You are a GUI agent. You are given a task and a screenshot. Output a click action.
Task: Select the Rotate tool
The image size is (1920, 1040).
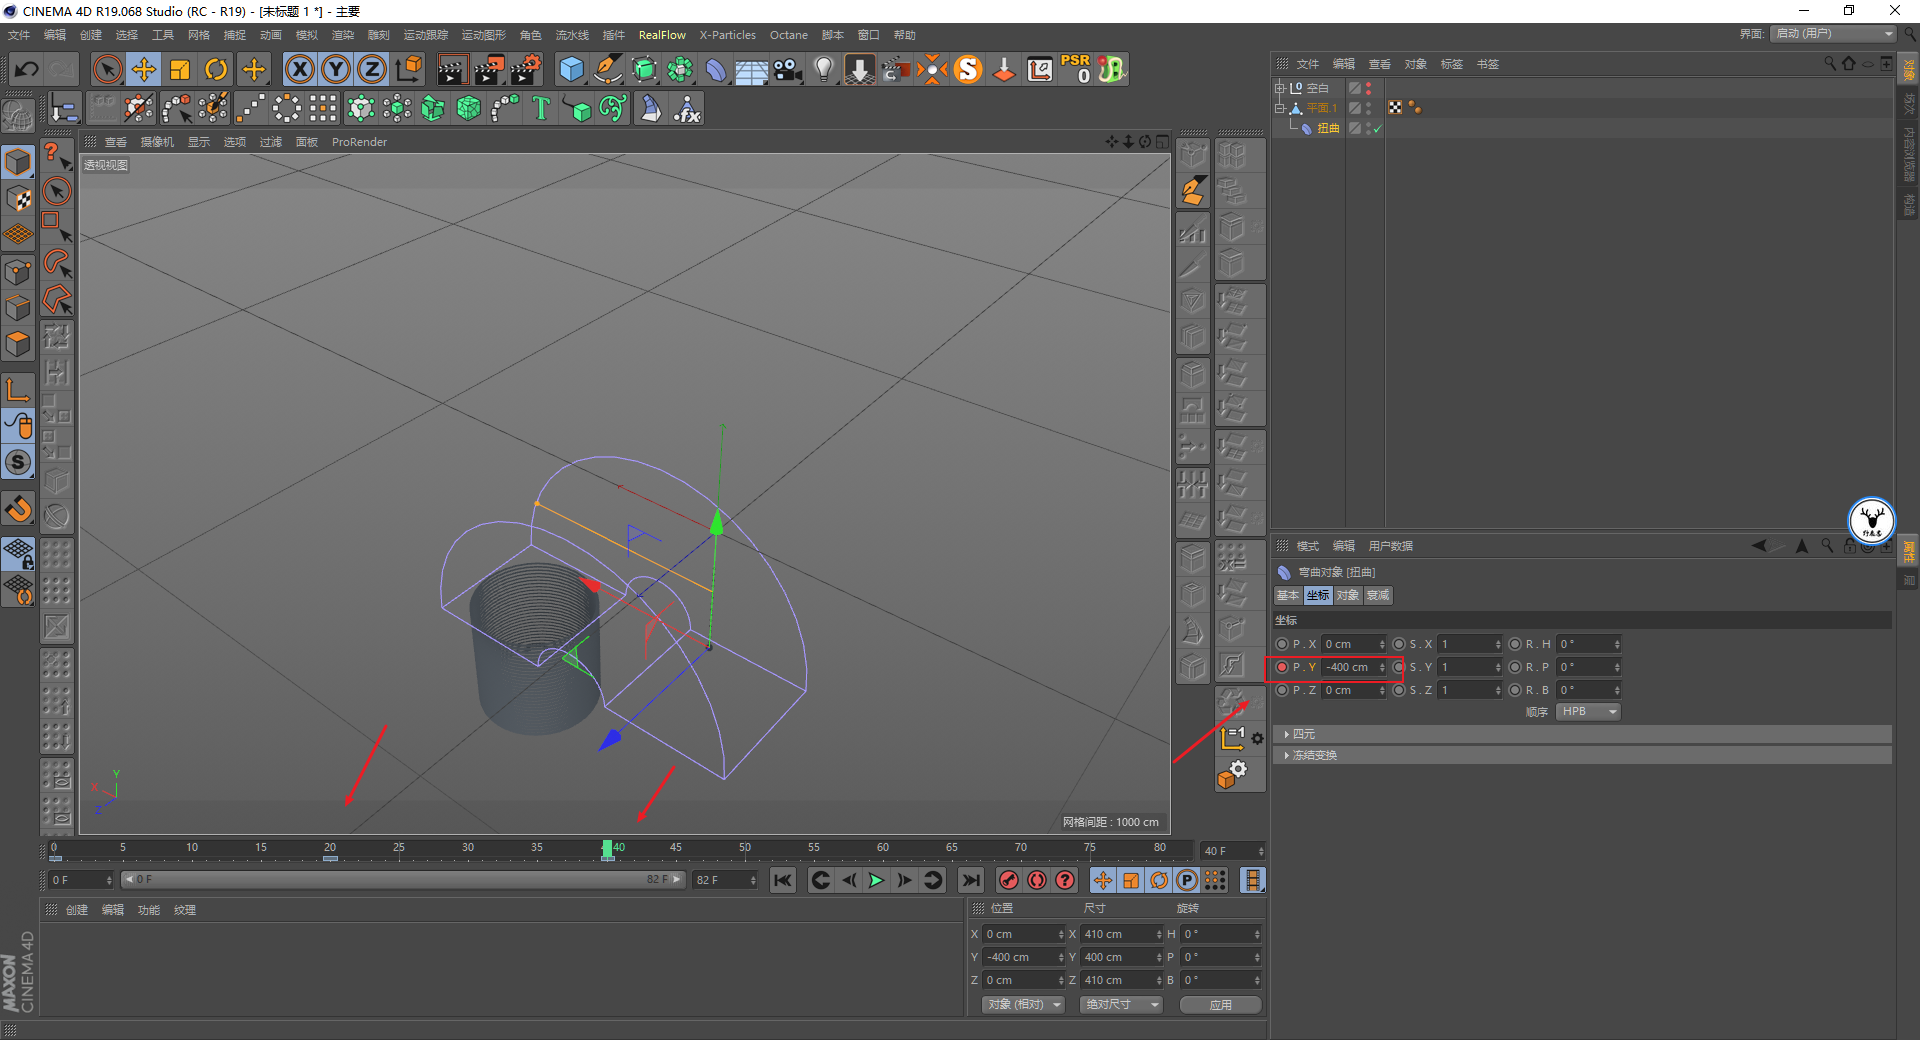216,69
